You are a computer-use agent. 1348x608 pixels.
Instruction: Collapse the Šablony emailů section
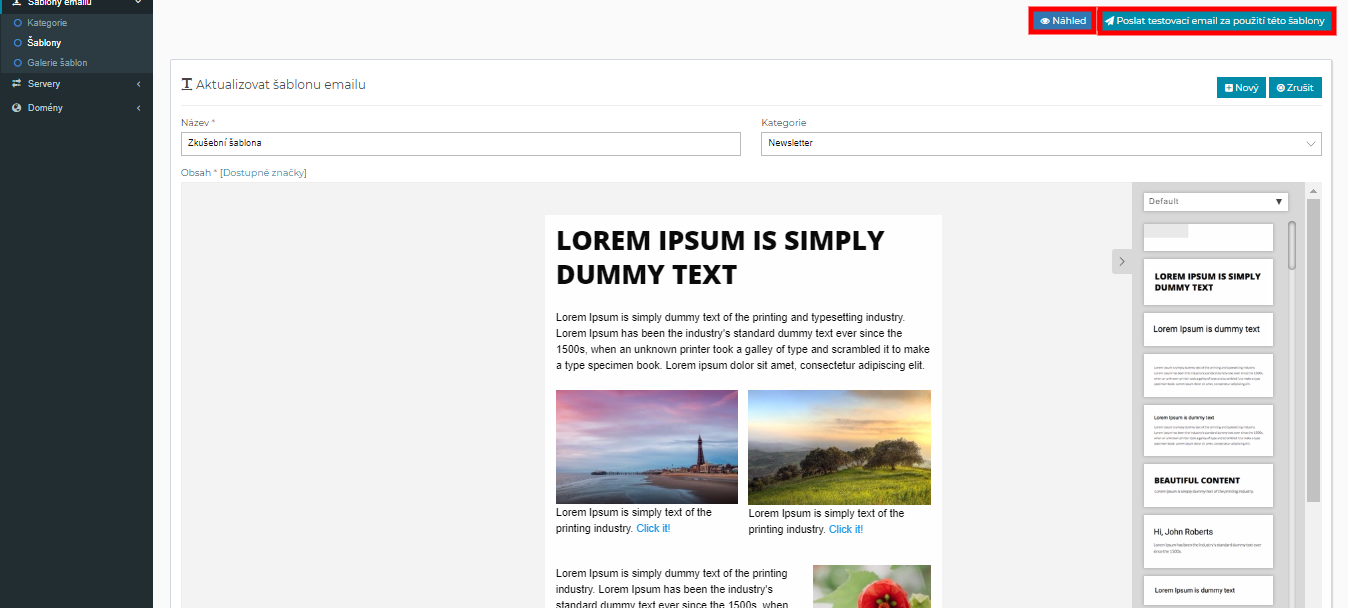76,4
